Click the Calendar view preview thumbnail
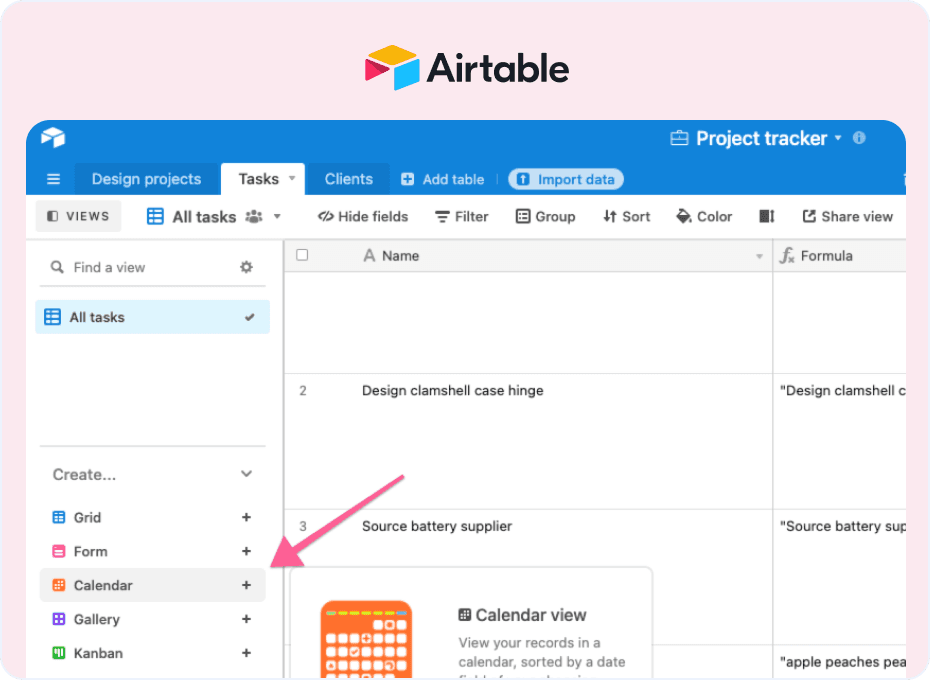930x680 pixels. click(367, 640)
